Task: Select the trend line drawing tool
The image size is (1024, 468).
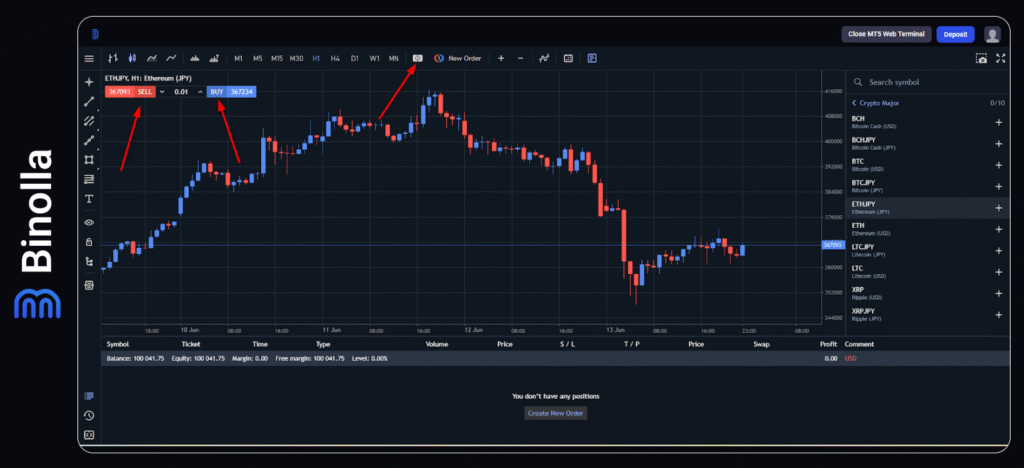Action: (x=89, y=101)
